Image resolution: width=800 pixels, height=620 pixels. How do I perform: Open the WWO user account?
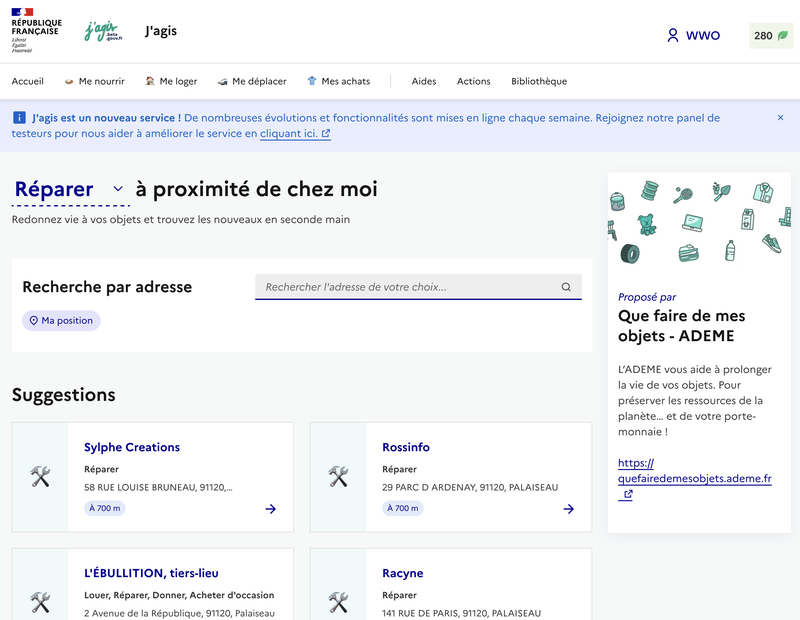coord(693,35)
